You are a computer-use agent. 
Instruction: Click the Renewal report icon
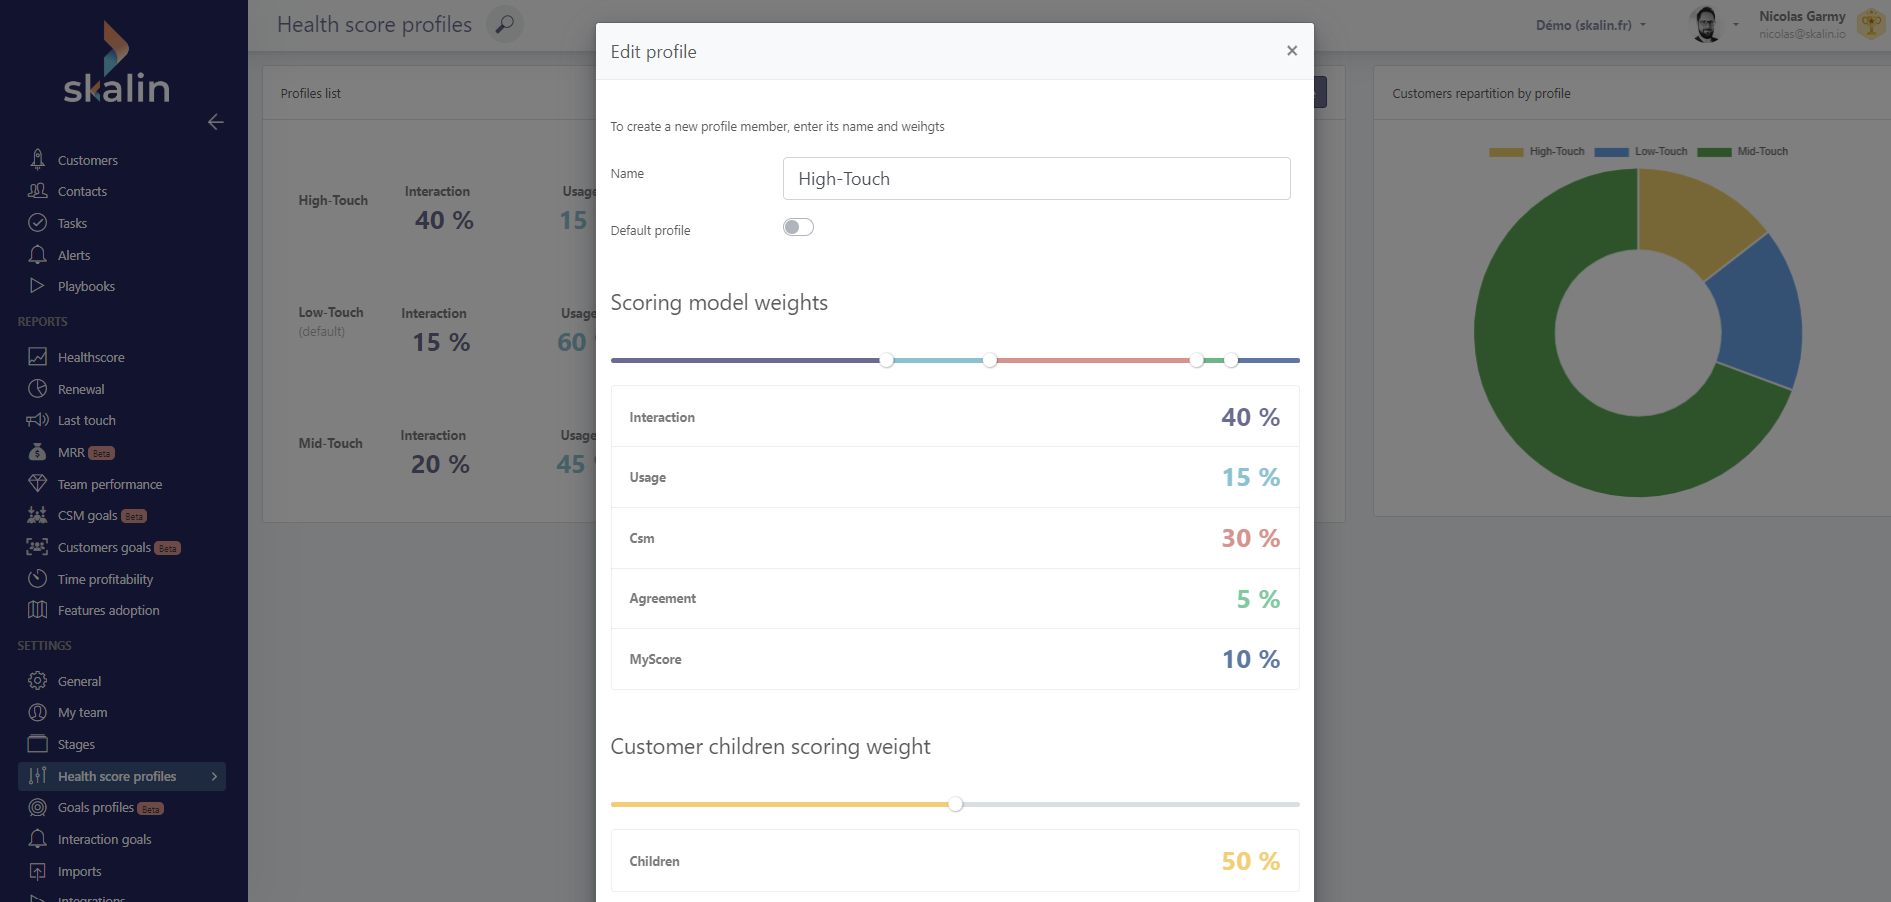point(37,389)
